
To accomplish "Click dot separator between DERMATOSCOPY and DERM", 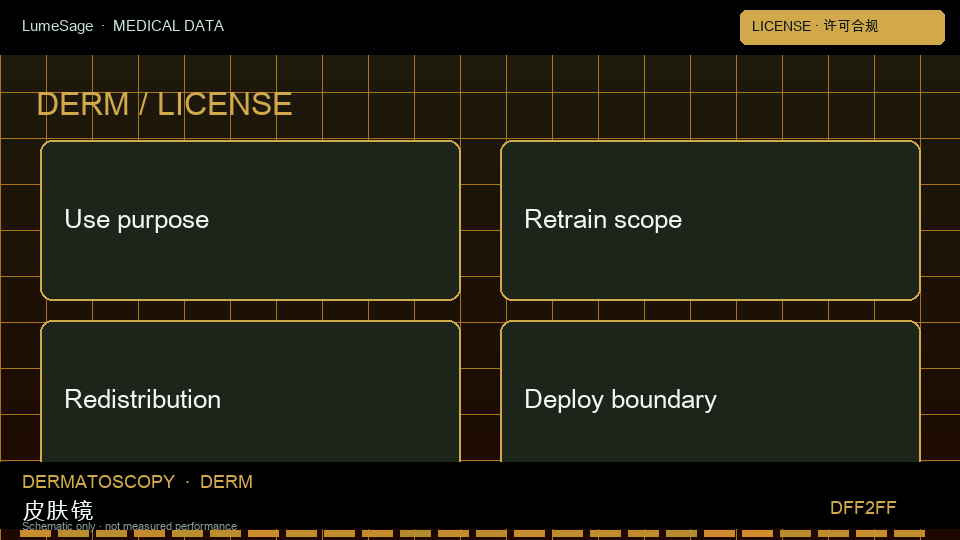I will pos(187,482).
